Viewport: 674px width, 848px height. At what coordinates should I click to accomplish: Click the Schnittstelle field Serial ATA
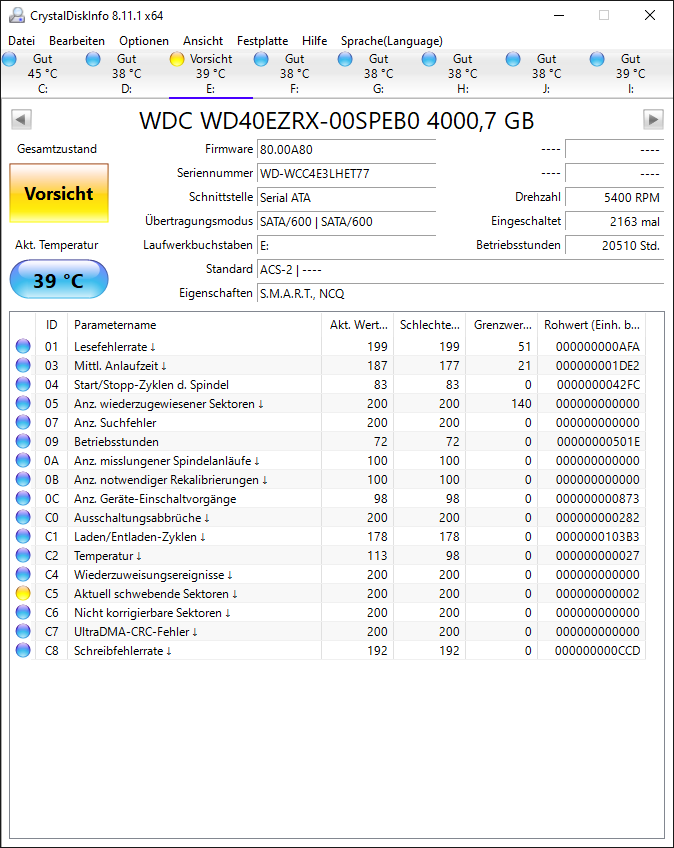point(346,197)
